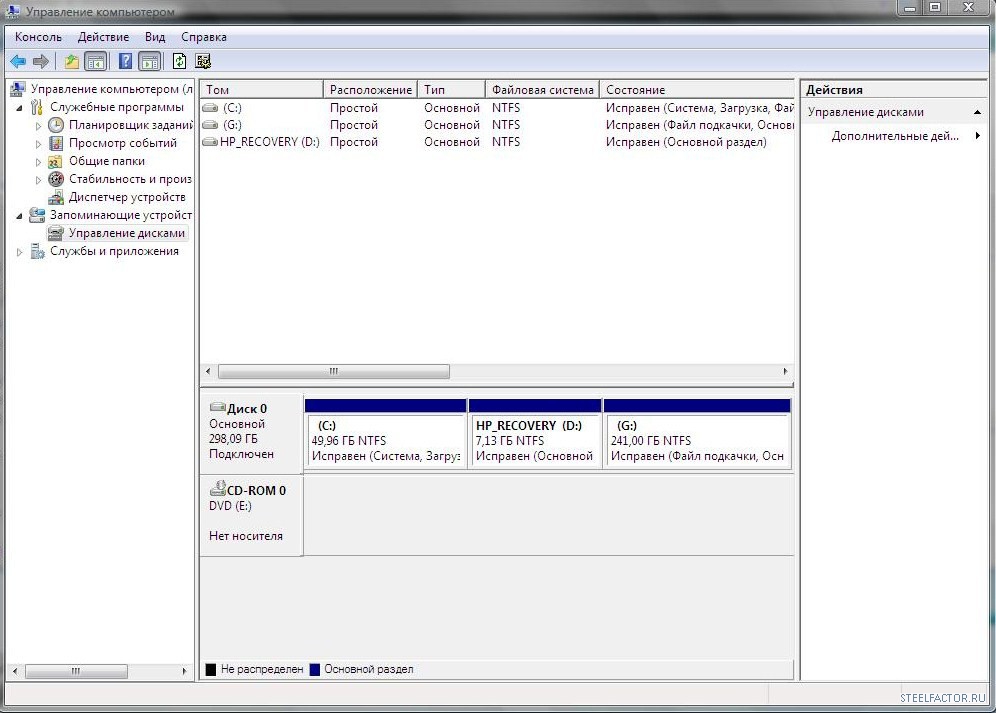Image resolution: width=996 pixels, height=713 pixels.
Task: Click the Диск 0 disk icon
Action: coord(218,408)
